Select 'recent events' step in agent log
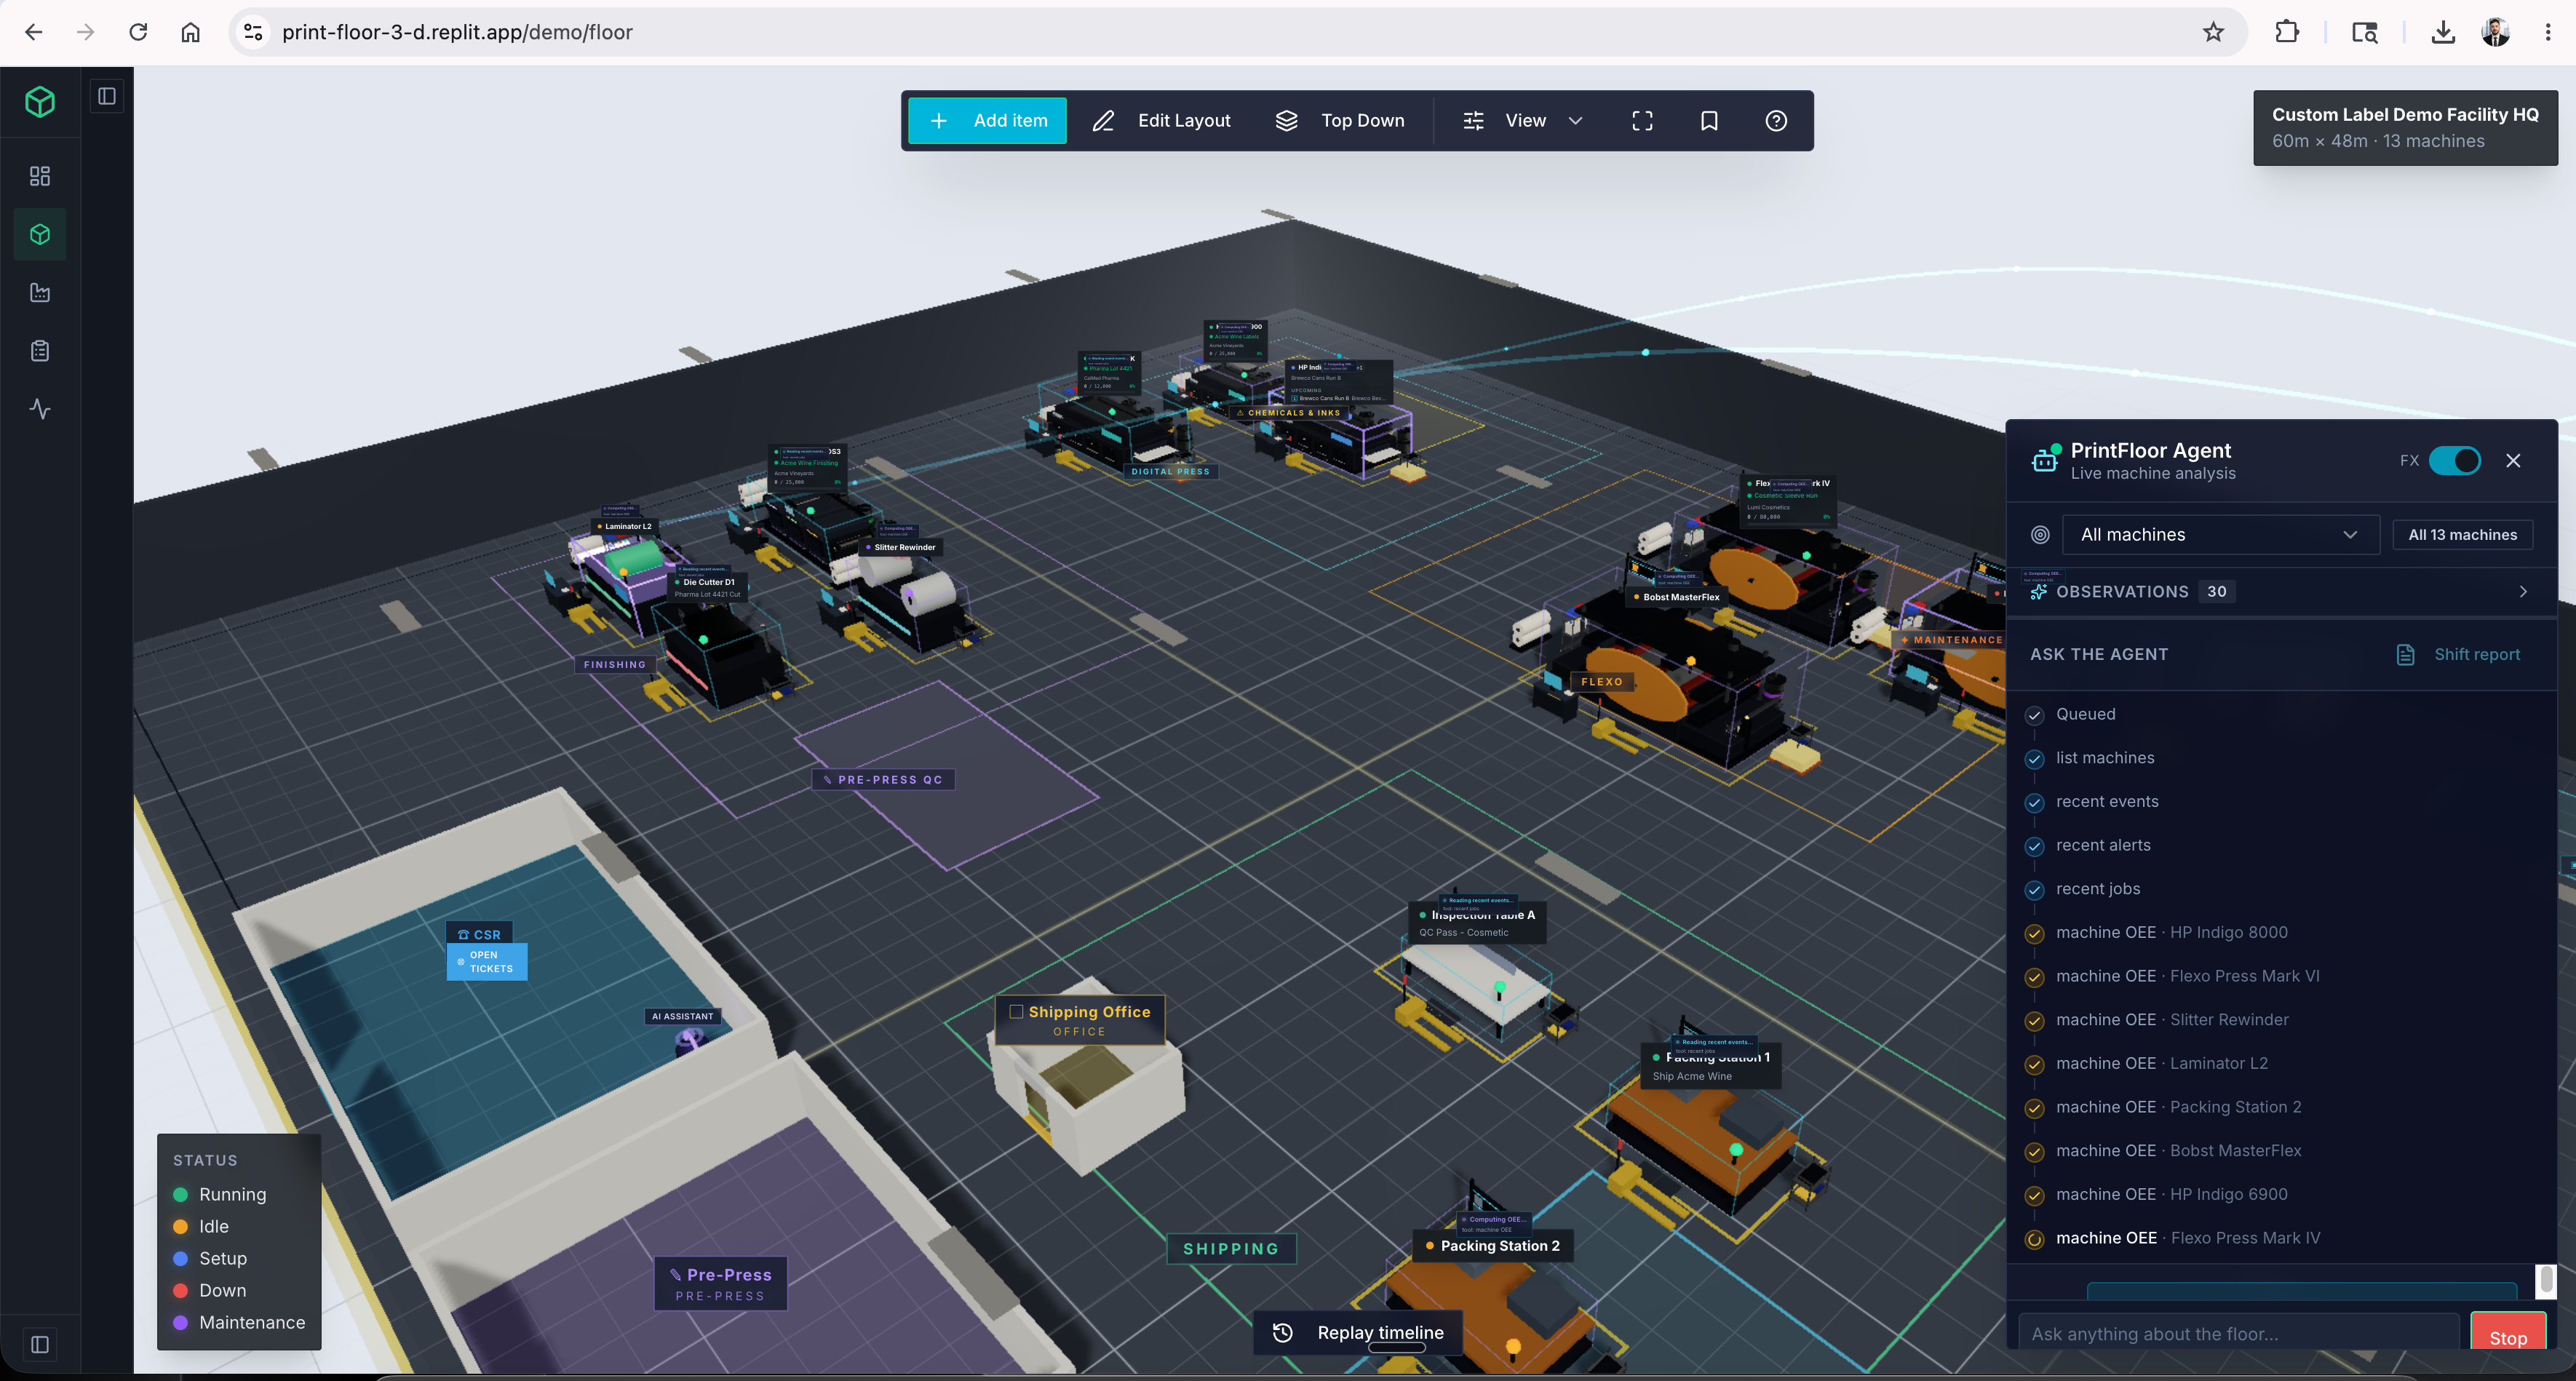 click(x=2107, y=801)
